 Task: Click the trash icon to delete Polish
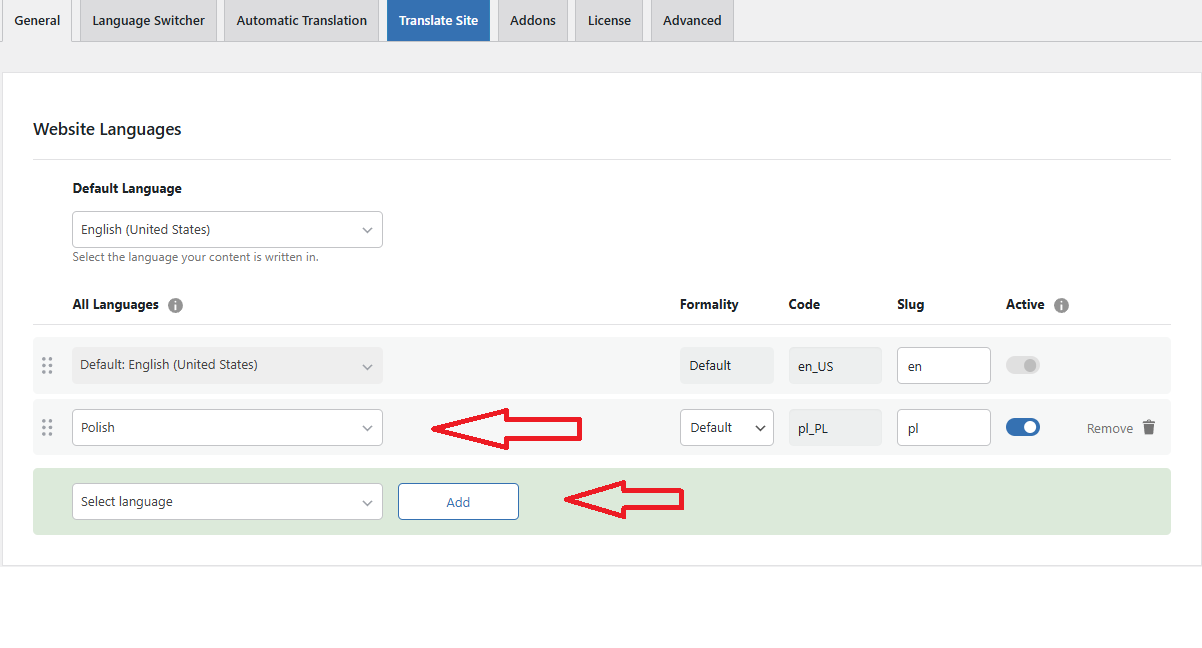(1148, 427)
